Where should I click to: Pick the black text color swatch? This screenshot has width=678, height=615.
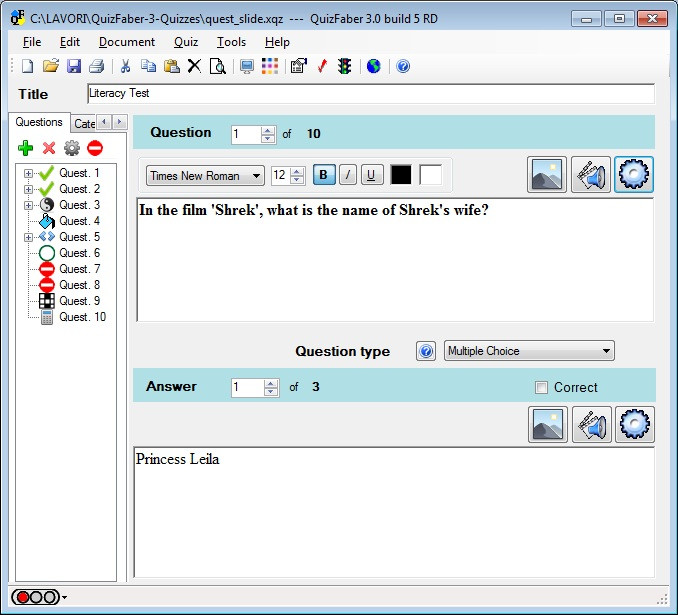401,175
